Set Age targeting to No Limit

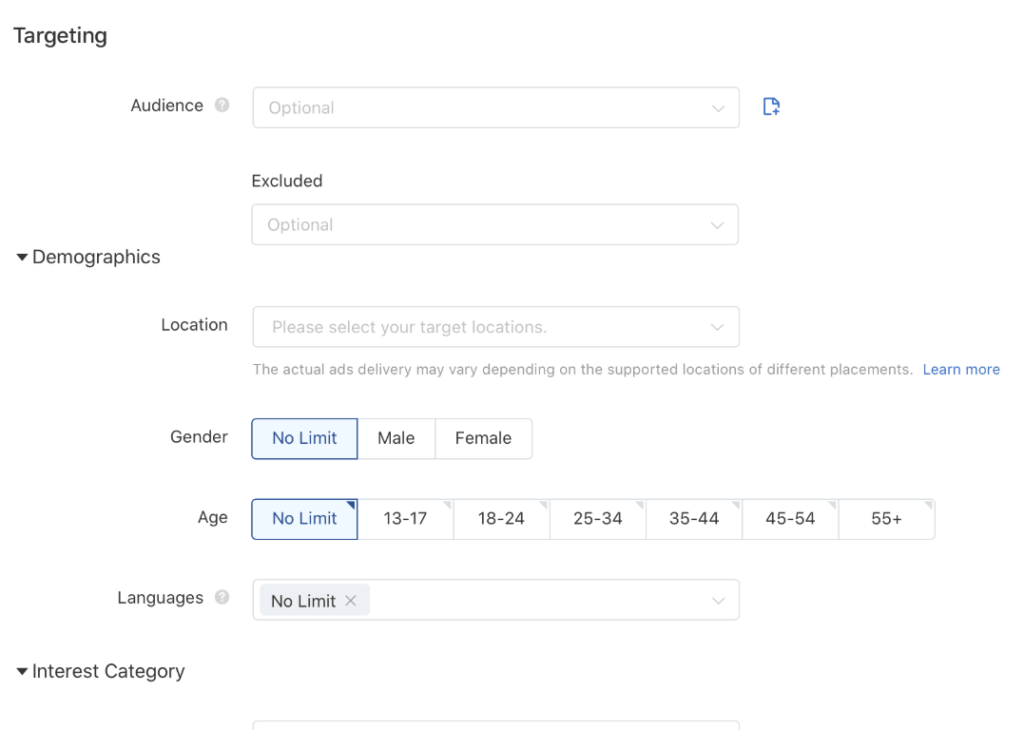pyautogui.click(x=304, y=518)
